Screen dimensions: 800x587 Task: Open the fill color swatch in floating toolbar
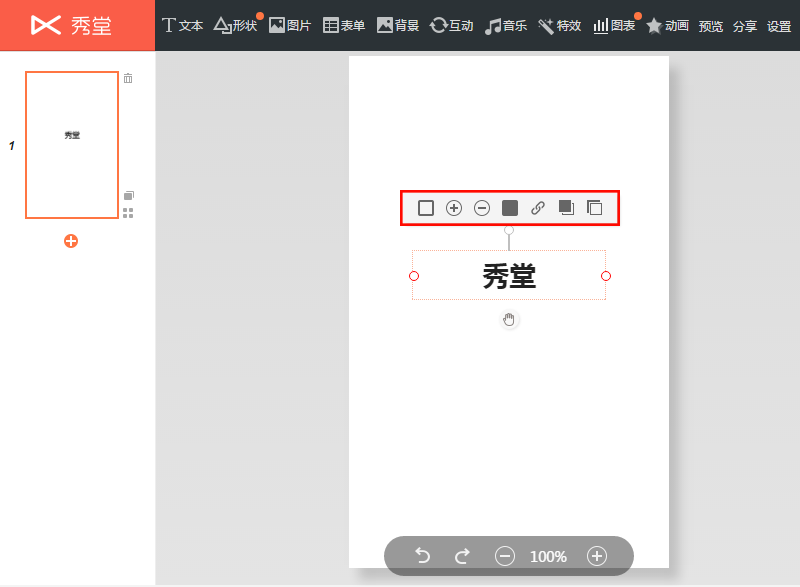[510, 208]
